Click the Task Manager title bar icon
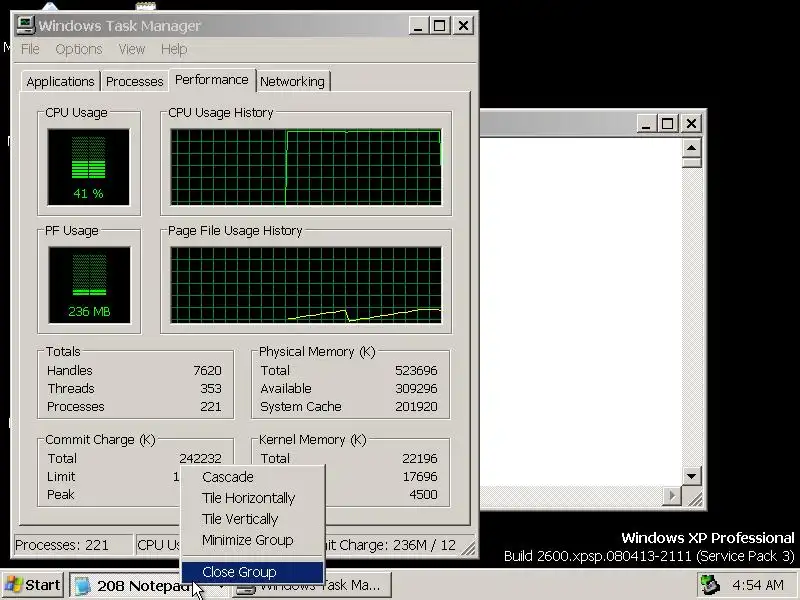Image resolution: width=800 pixels, height=600 pixels. [25, 25]
